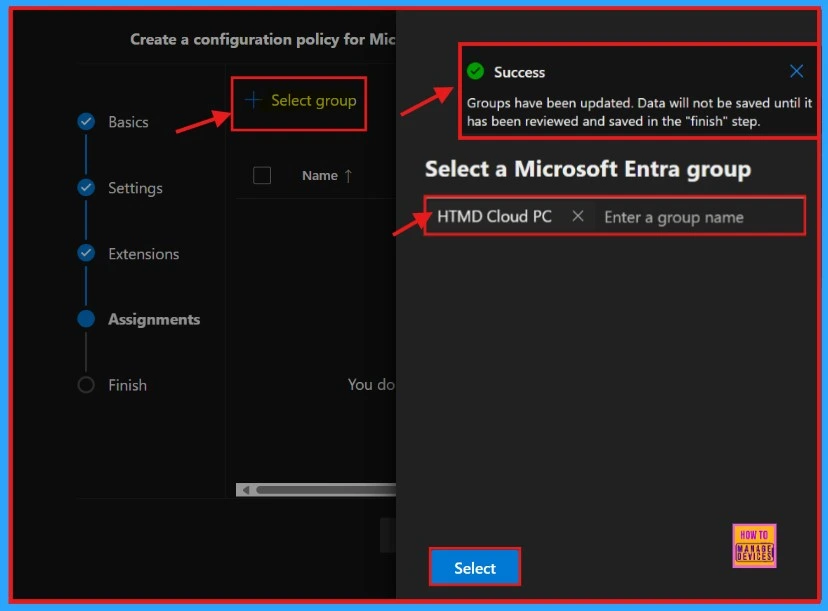Click the HTMD Cloud PC group tag
Image resolution: width=828 pixels, height=611 pixels.
tap(494, 217)
